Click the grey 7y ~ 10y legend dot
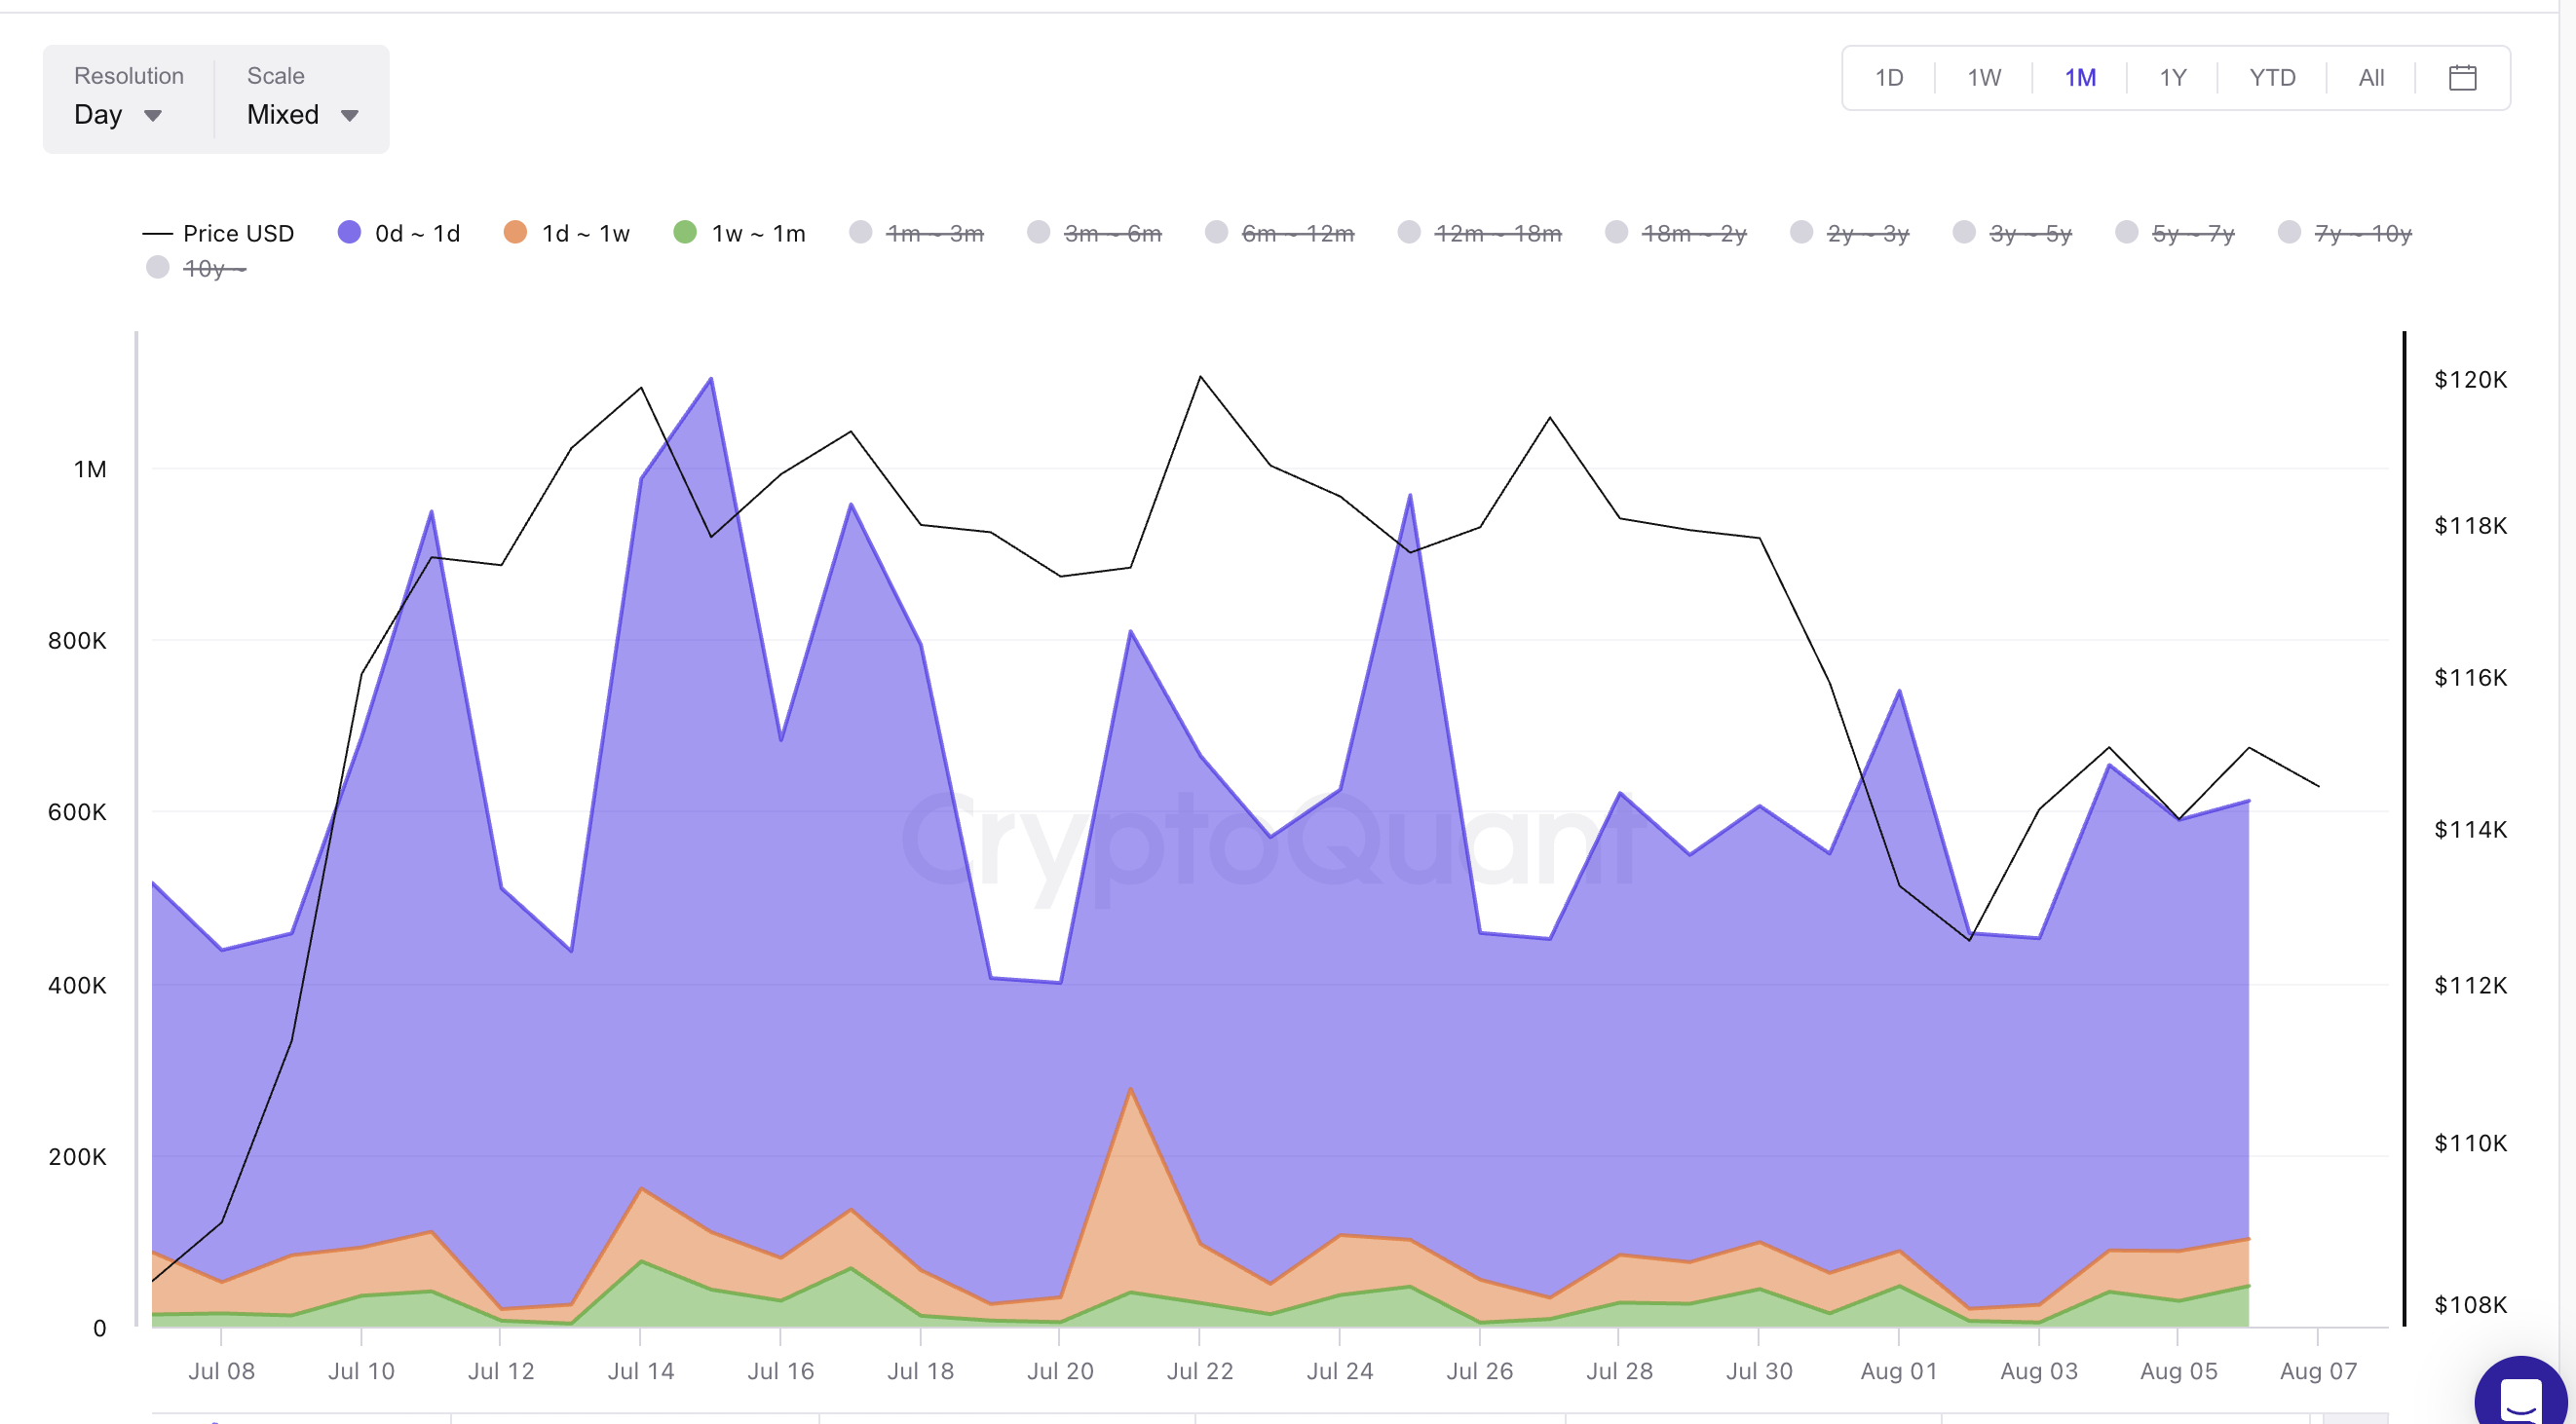The width and height of the screenshot is (2576, 1424). [2288, 232]
